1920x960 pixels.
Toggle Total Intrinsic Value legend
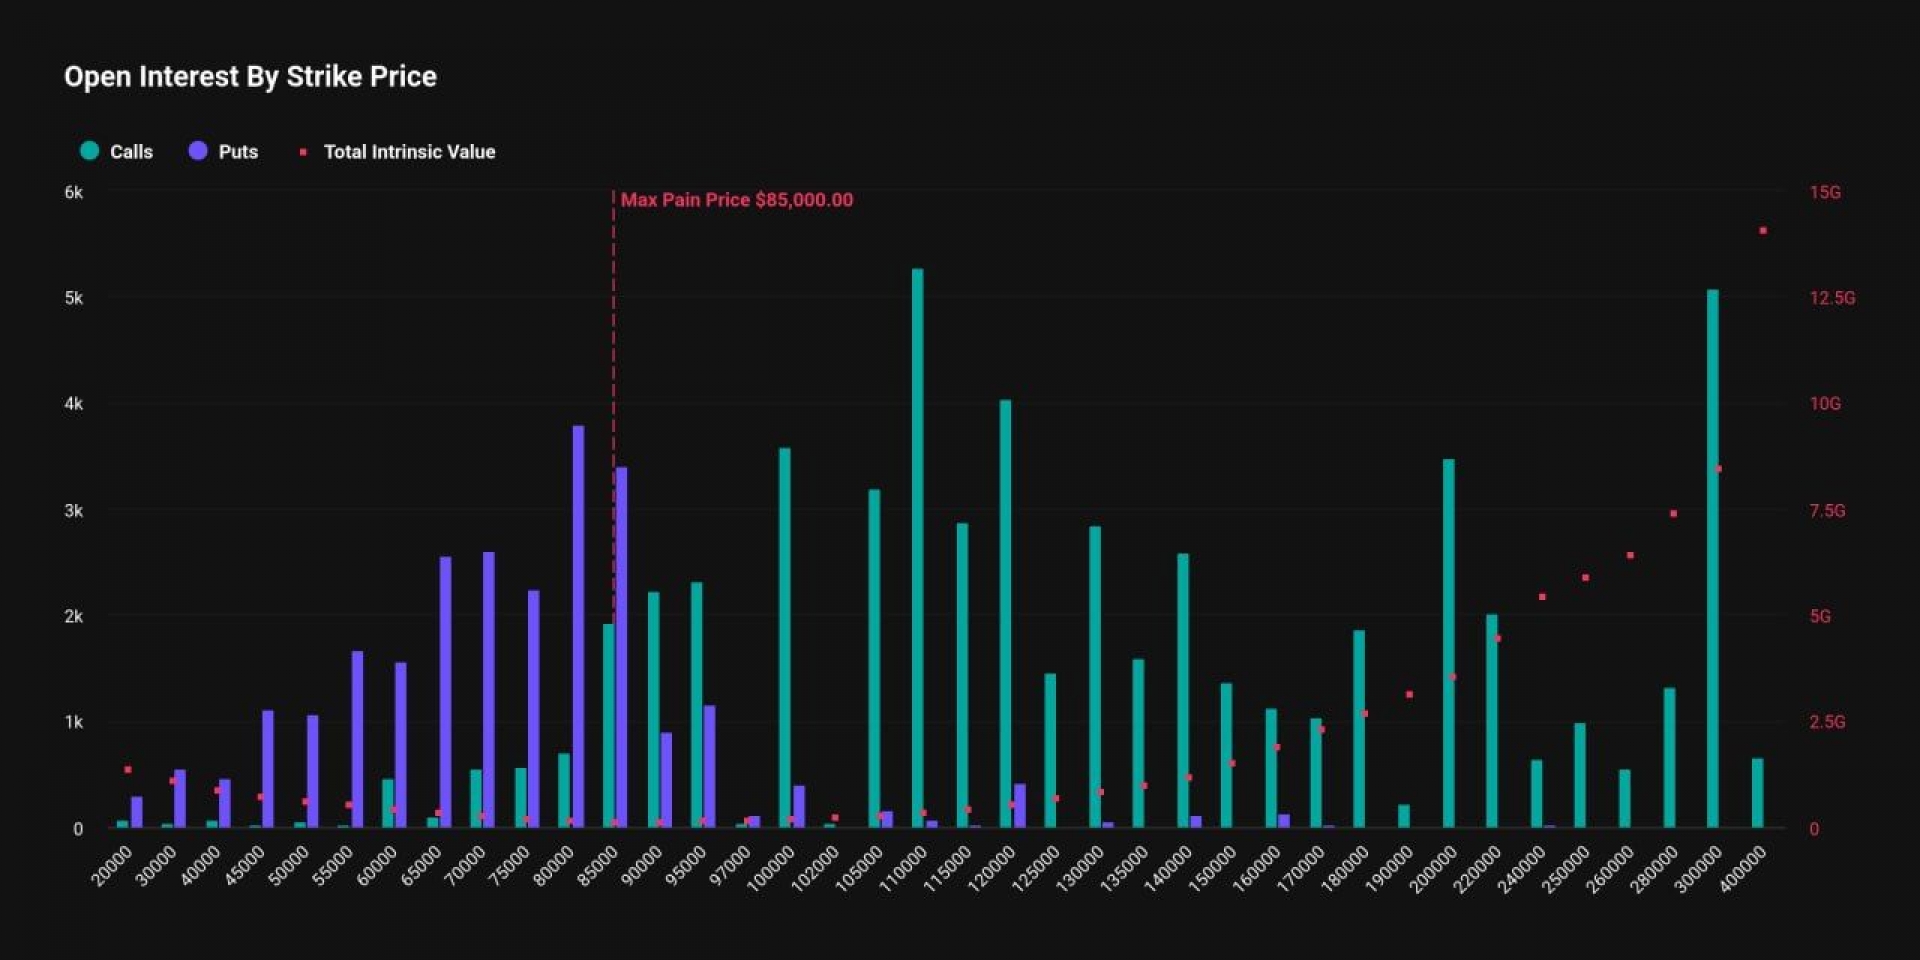tap(397, 151)
